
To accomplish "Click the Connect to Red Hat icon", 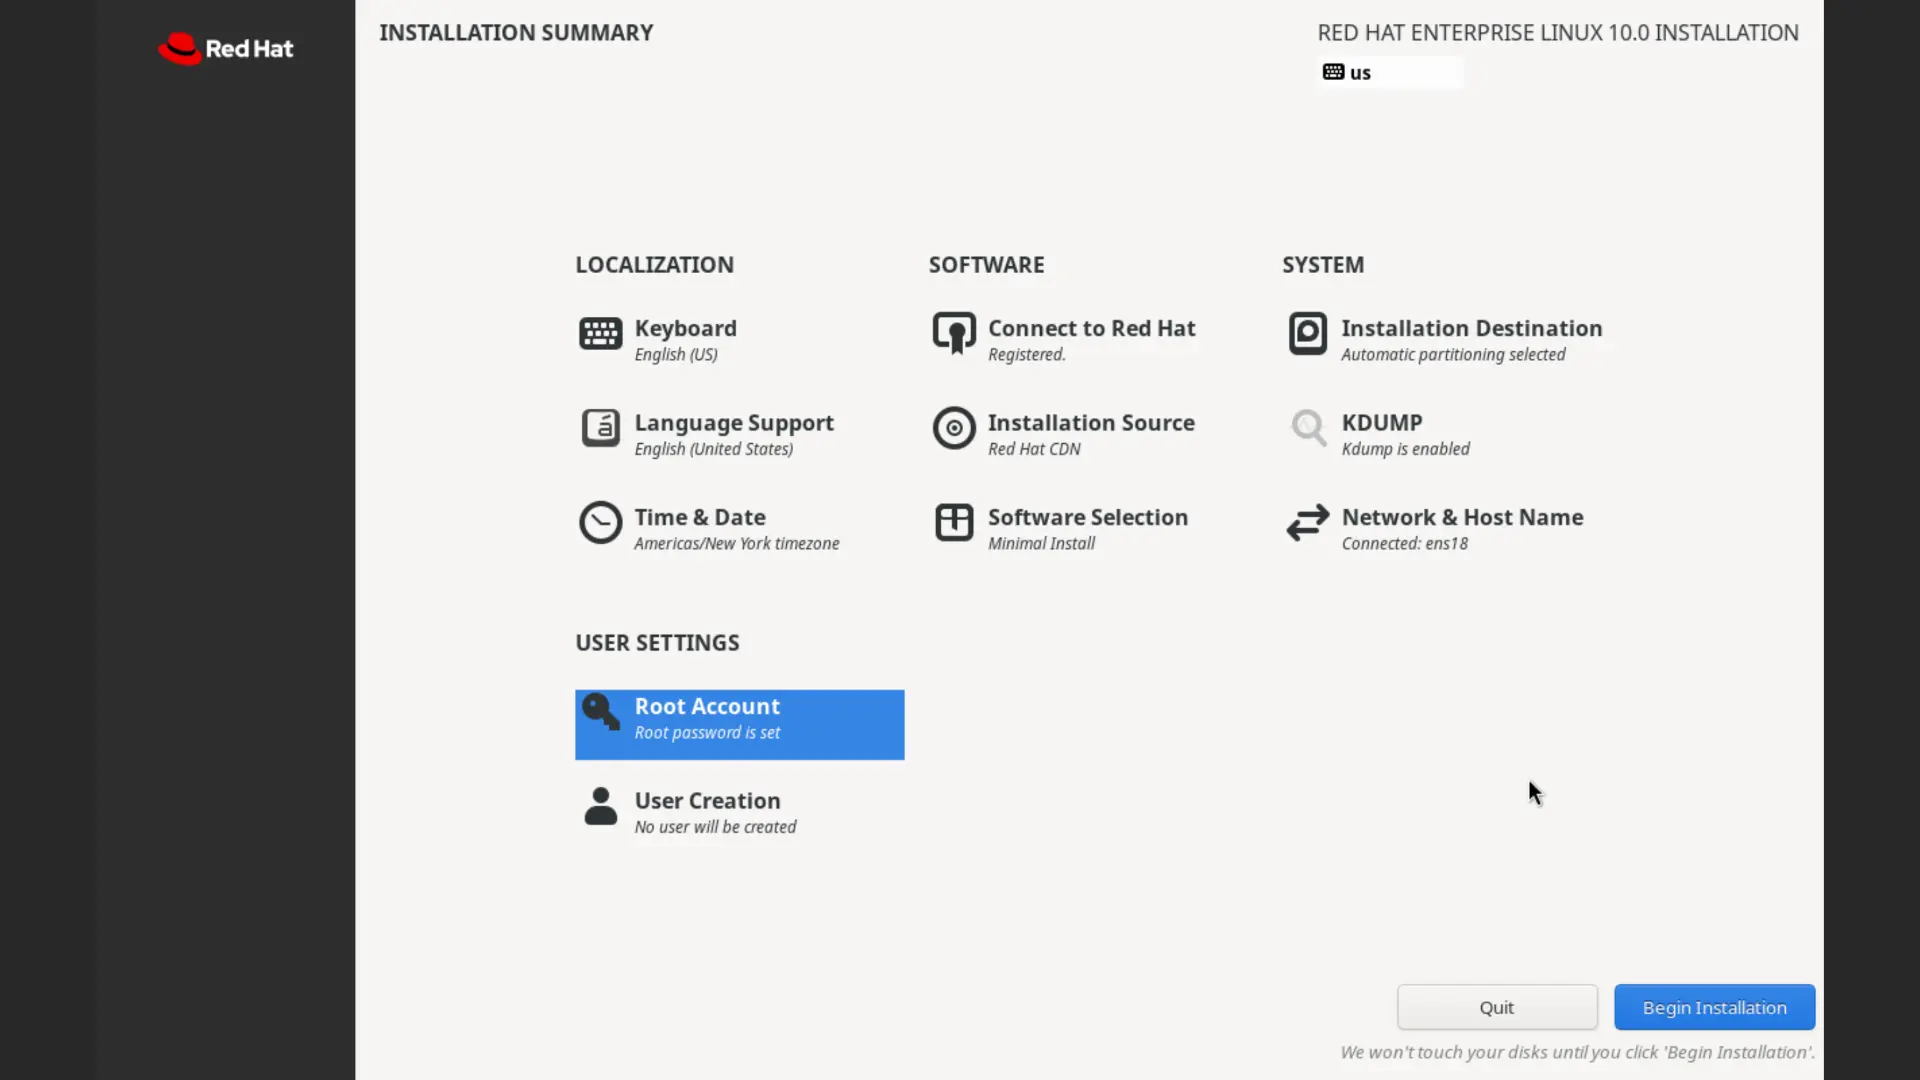I will [954, 334].
